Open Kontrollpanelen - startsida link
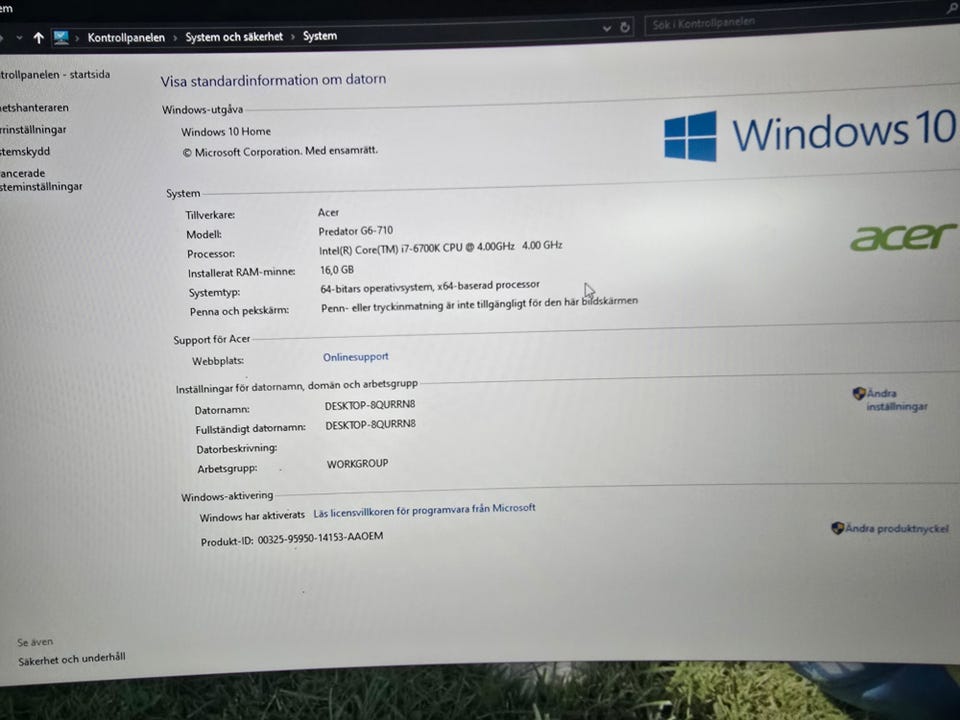960x720 pixels. click(x=54, y=75)
